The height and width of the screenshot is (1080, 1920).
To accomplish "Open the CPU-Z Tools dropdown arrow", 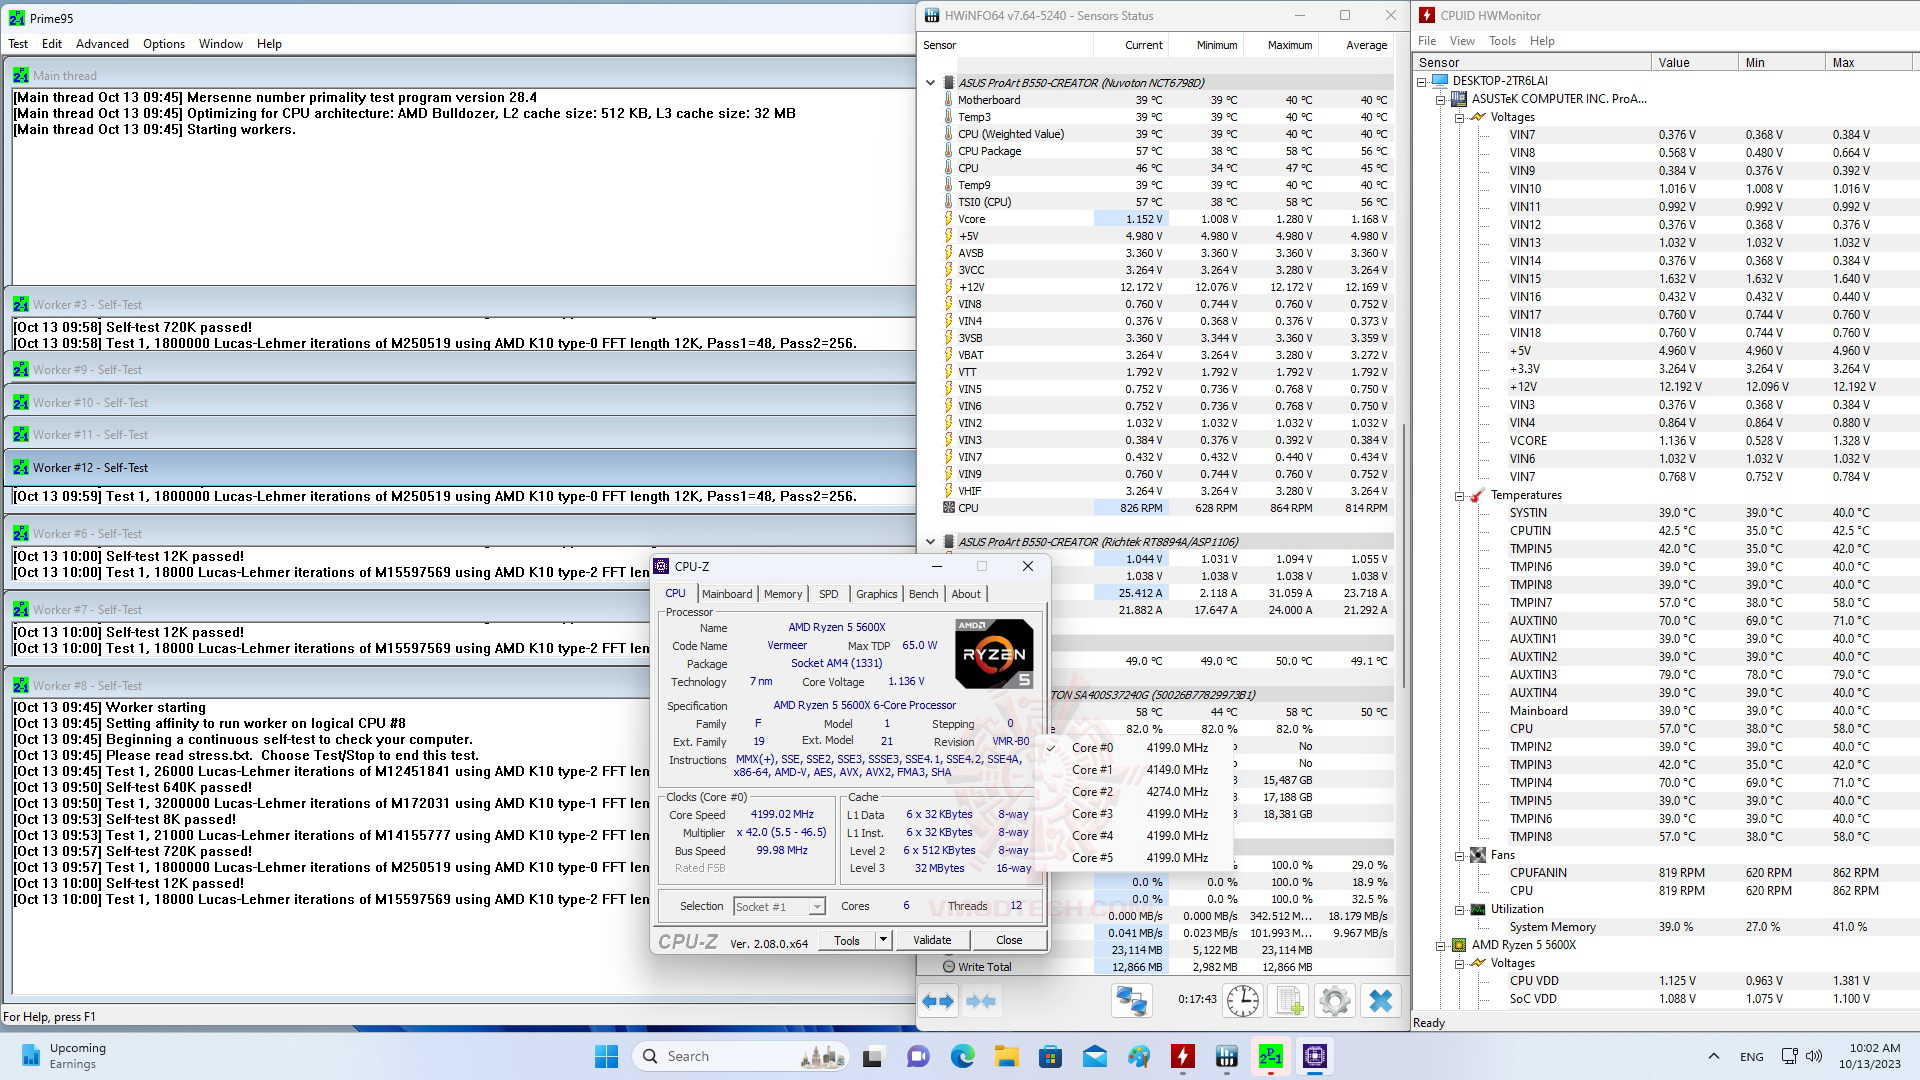I will (883, 940).
